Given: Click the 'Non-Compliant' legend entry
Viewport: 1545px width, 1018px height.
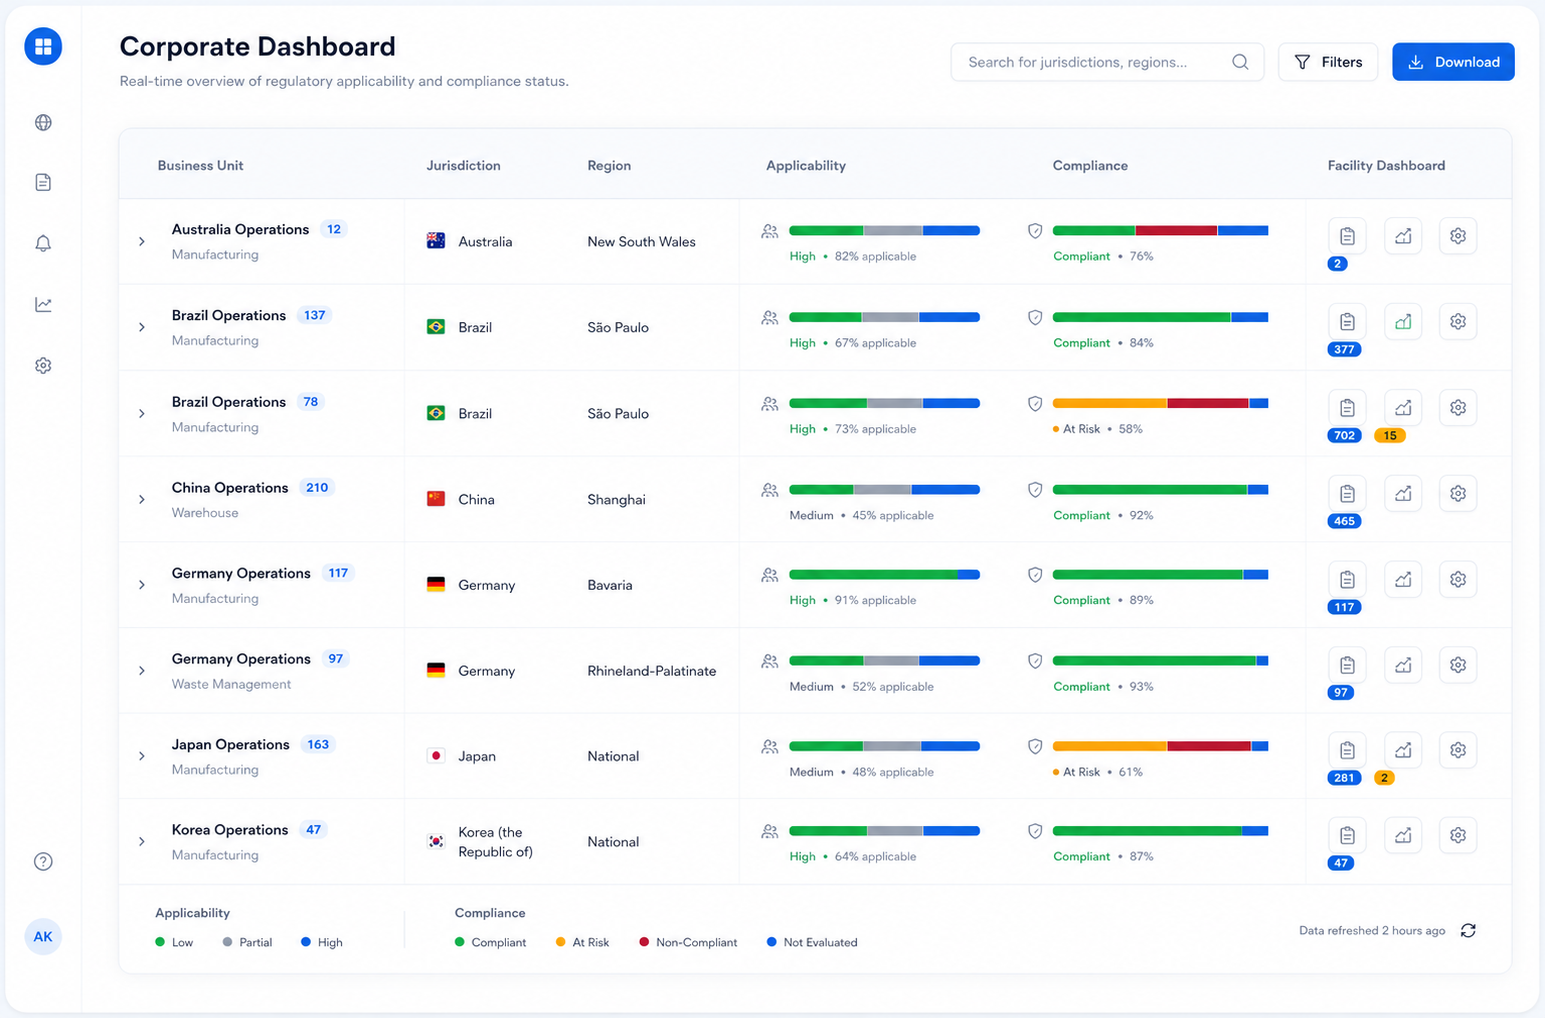Looking at the screenshot, I should tap(688, 942).
